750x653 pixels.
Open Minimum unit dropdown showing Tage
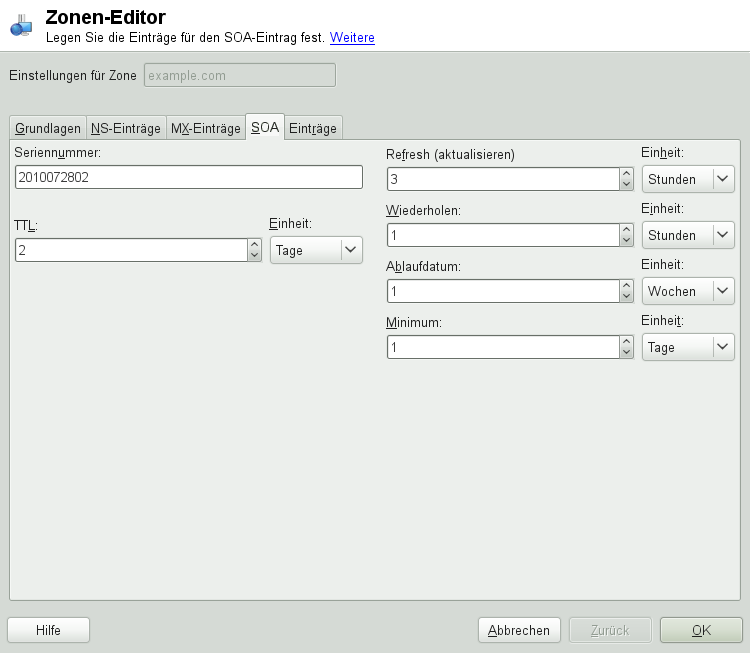click(688, 347)
